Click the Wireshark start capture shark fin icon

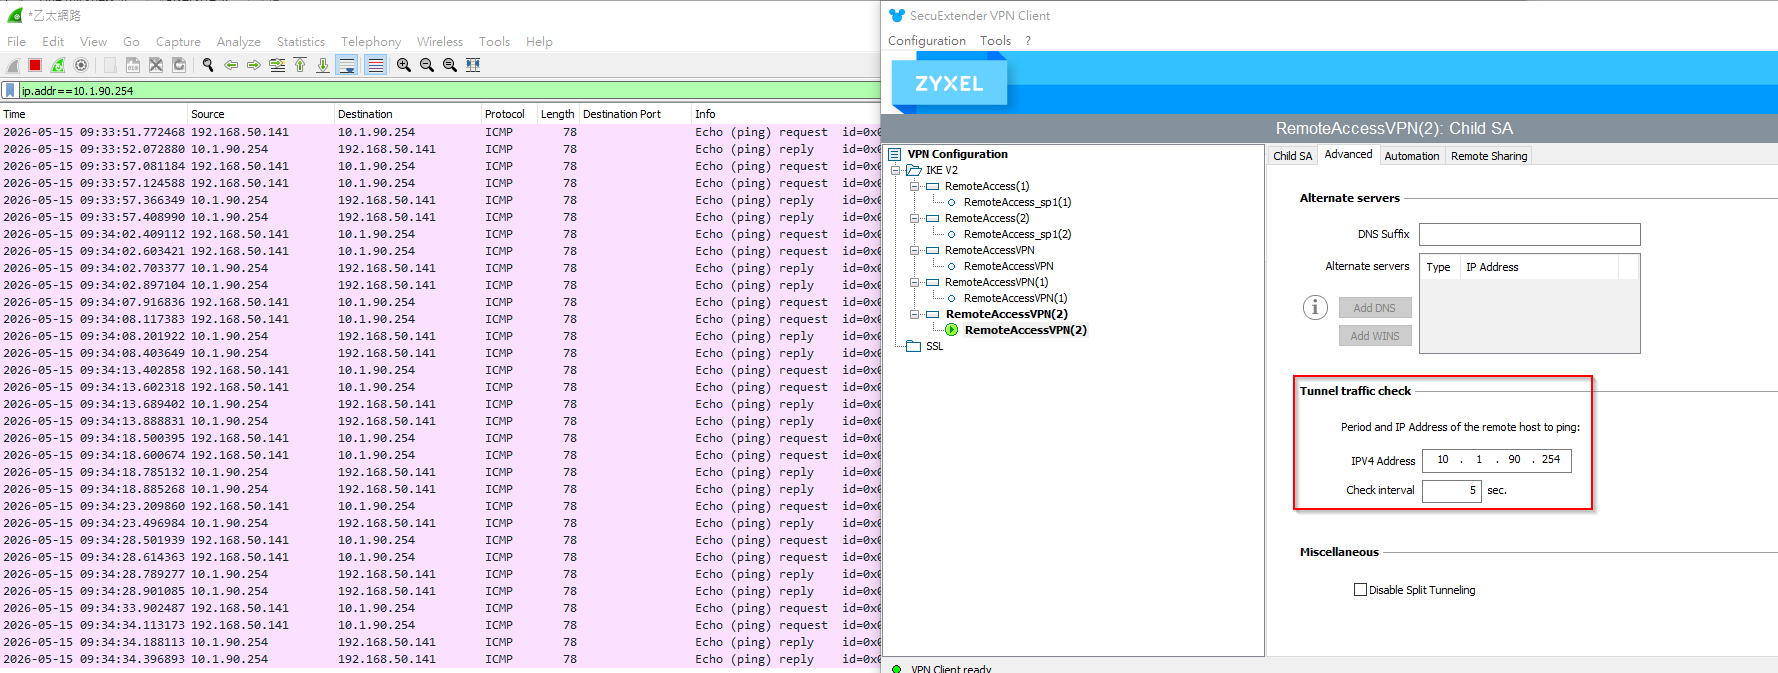(x=13, y=65)
